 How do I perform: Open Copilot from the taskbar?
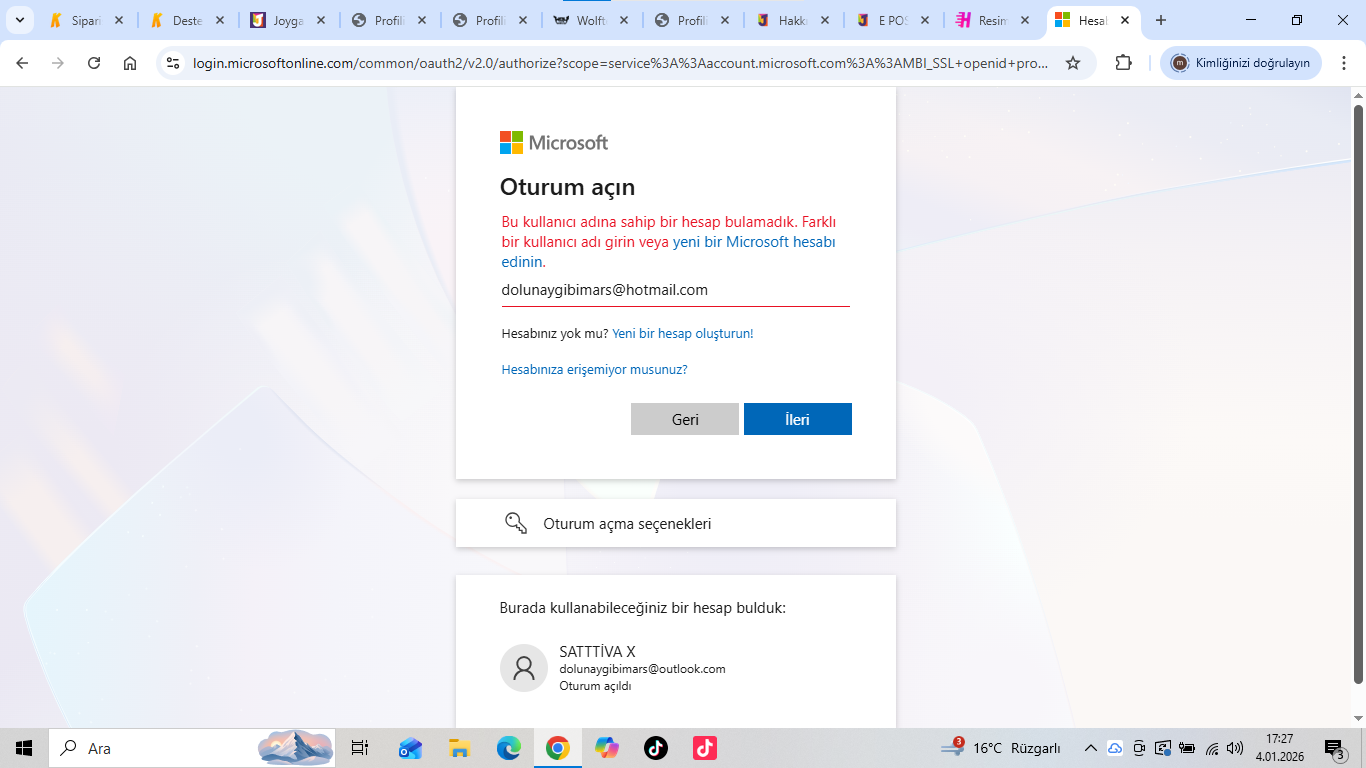click(607, 748)
